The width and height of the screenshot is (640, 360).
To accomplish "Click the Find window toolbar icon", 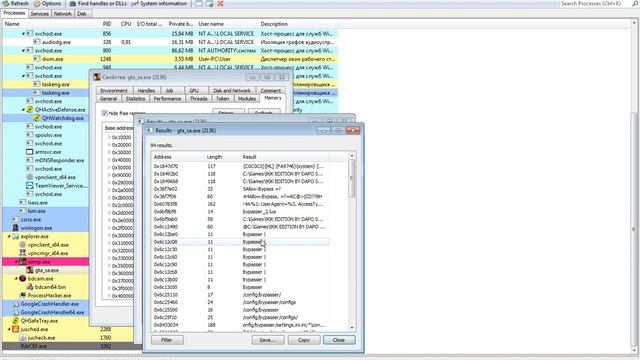I will (x=198, y=4).
